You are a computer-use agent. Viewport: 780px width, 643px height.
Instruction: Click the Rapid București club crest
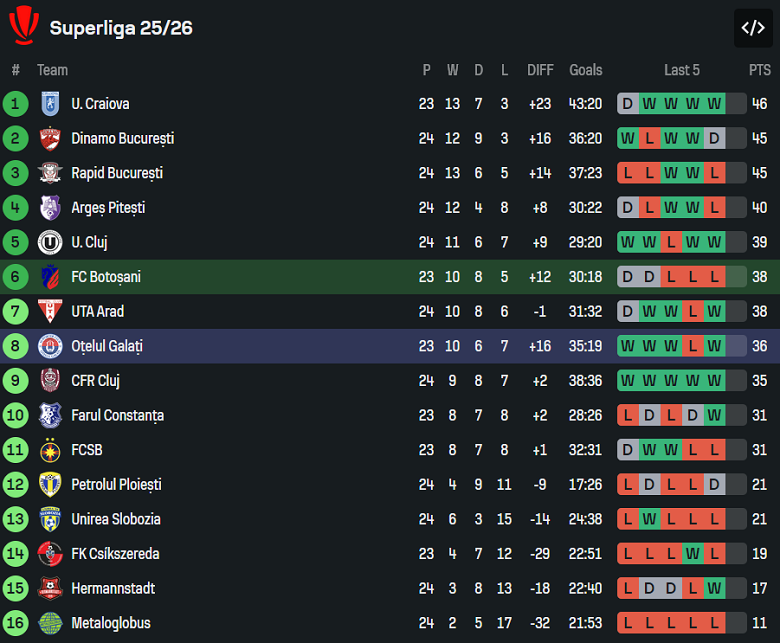click(x=49, y=173)
